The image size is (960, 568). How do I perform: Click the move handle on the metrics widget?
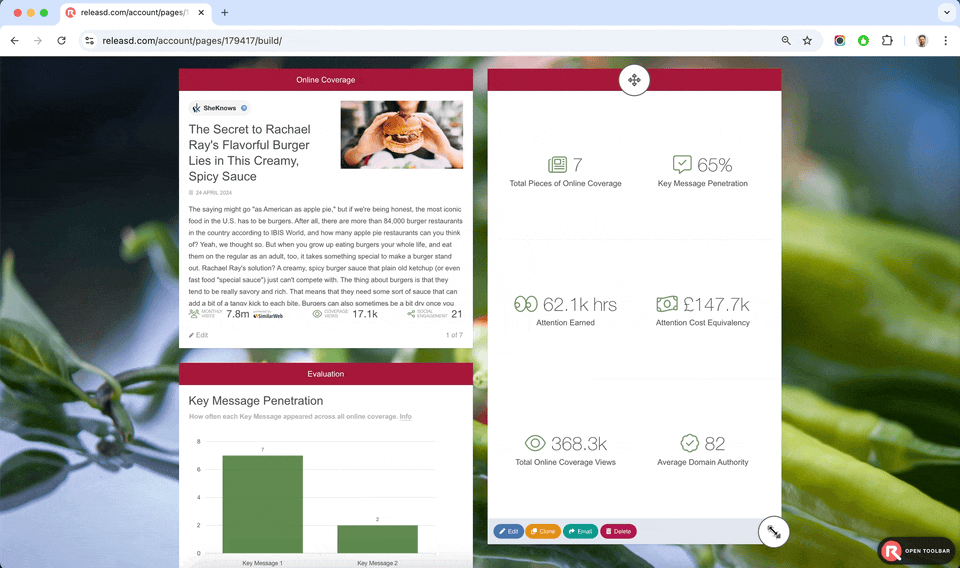coord(634,80)
